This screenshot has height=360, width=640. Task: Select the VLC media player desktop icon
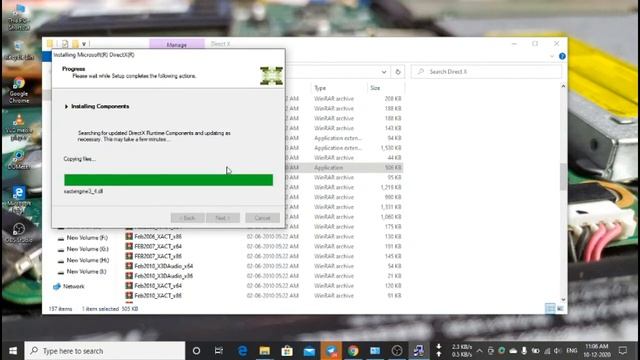pyautogui.click(x=19, y=127)
